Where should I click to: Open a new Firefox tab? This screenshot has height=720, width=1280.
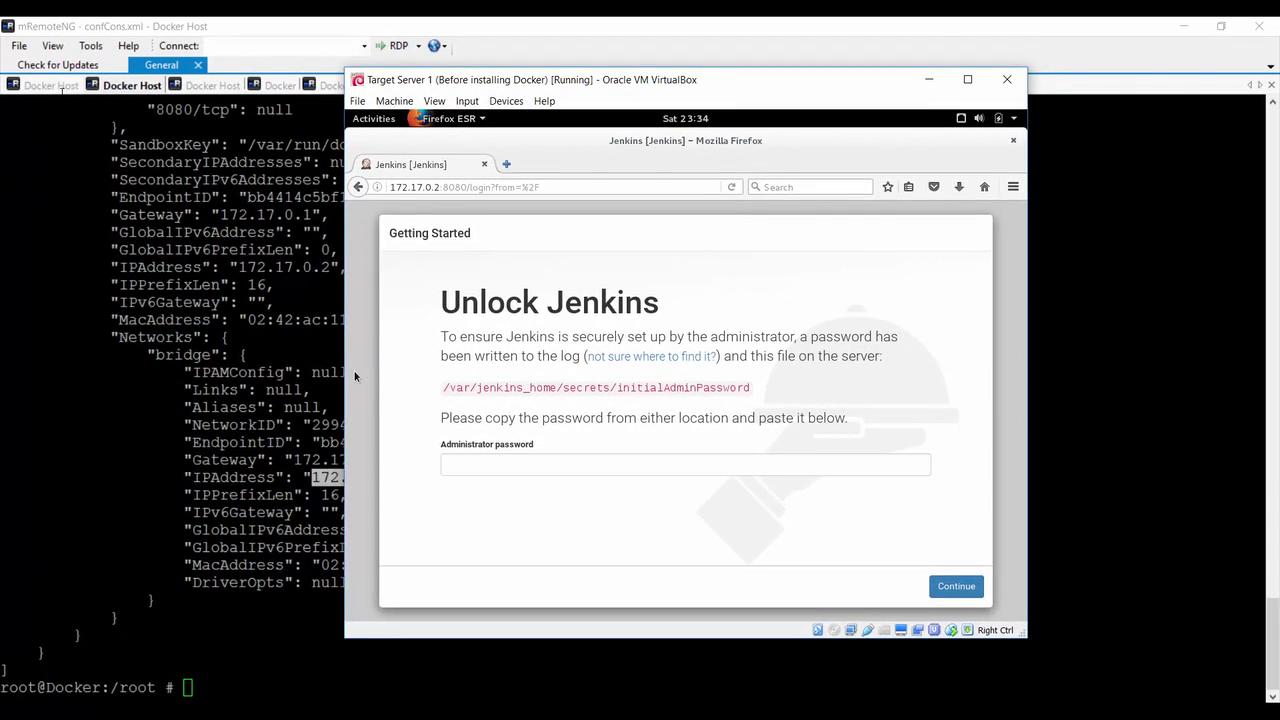(506, 164)
